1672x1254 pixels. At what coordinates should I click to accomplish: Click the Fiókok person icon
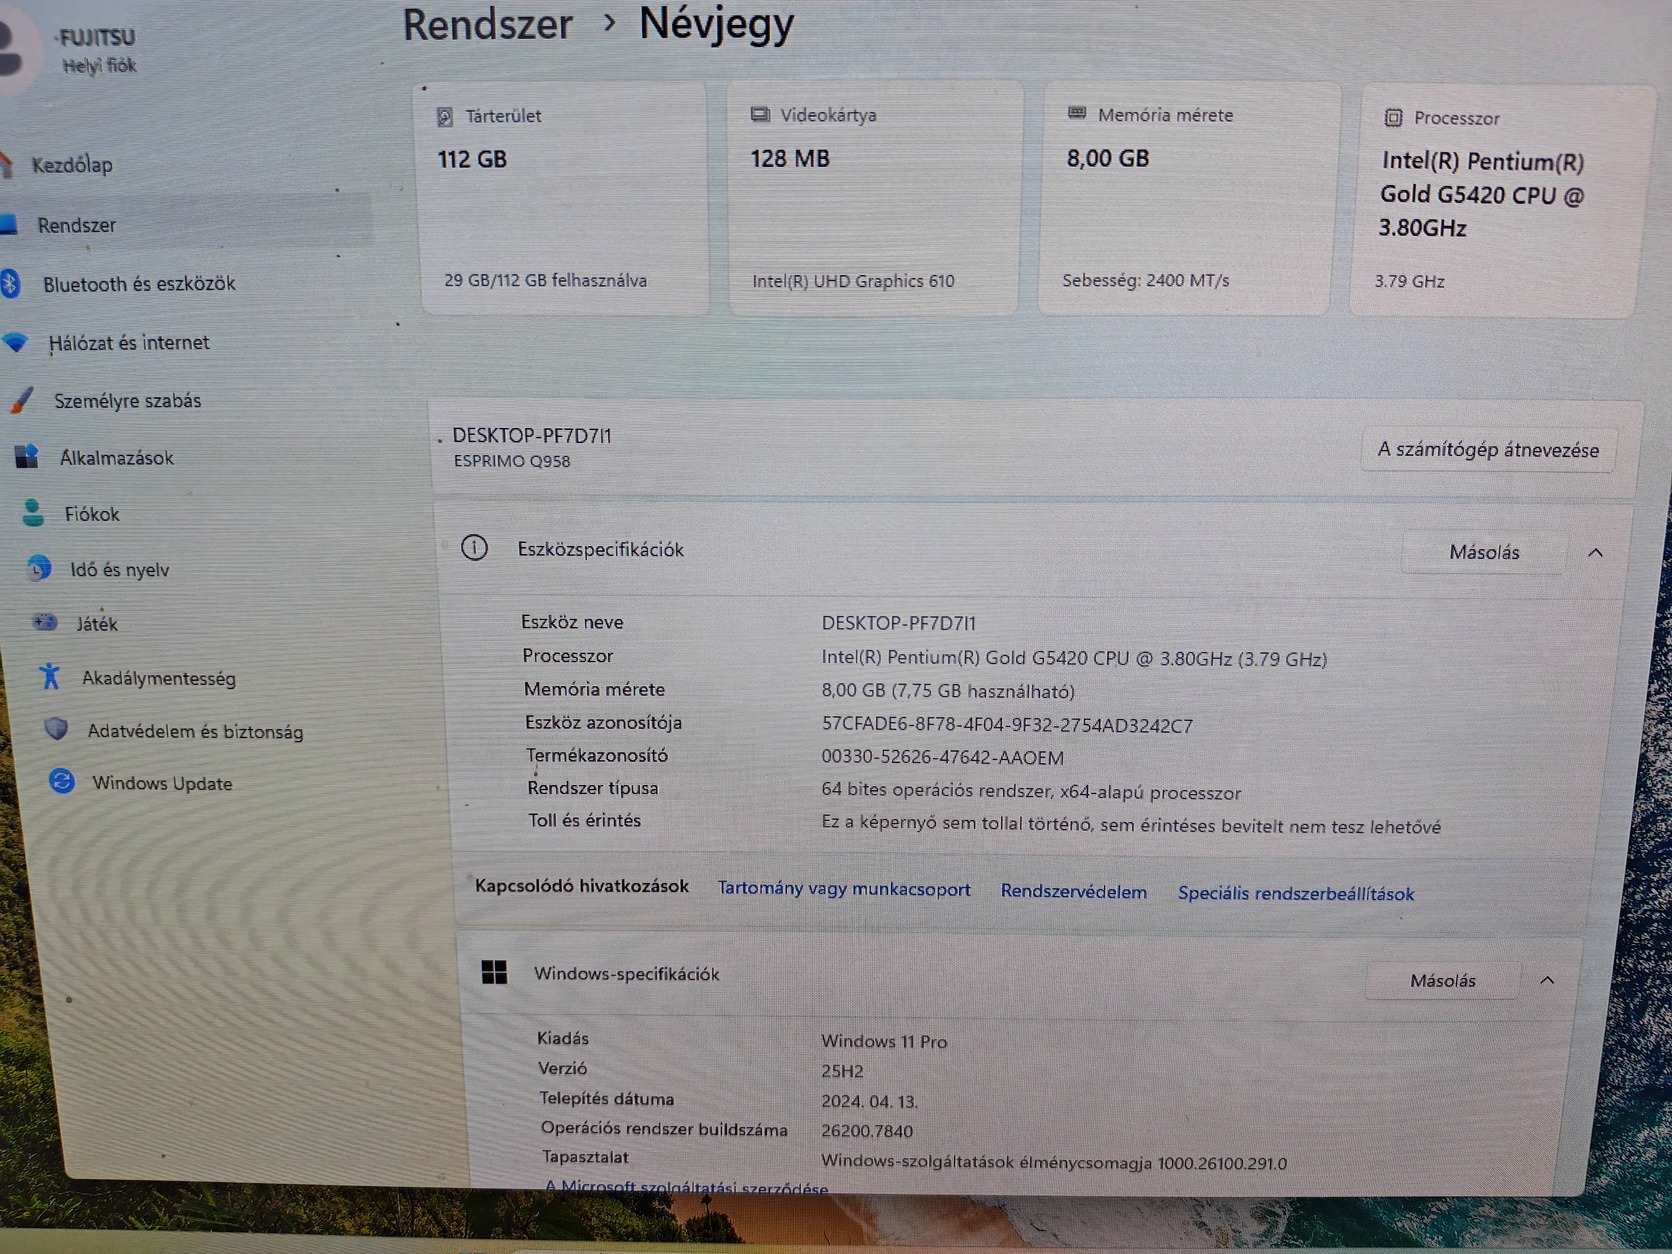click(x=33, y=513)
